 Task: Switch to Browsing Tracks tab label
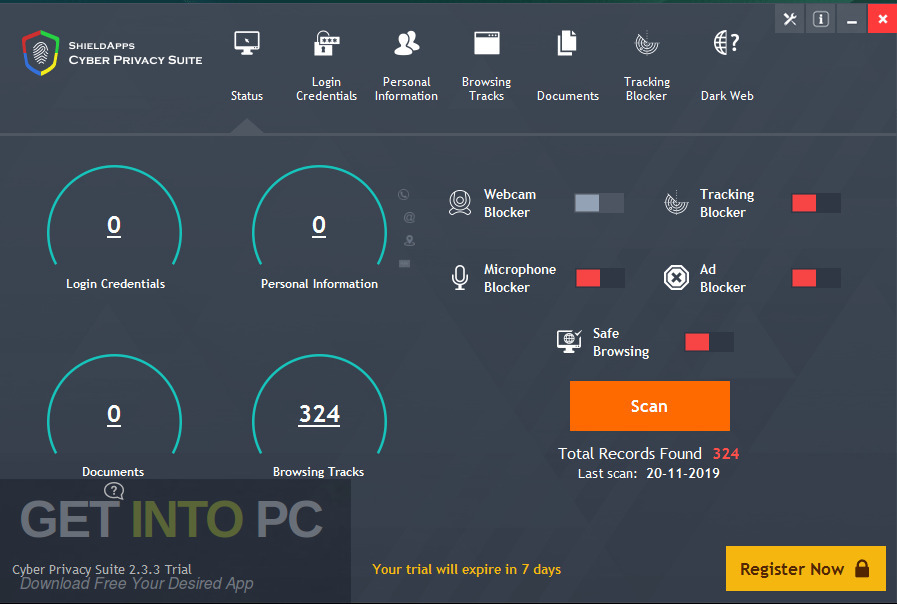click(486, 89)
